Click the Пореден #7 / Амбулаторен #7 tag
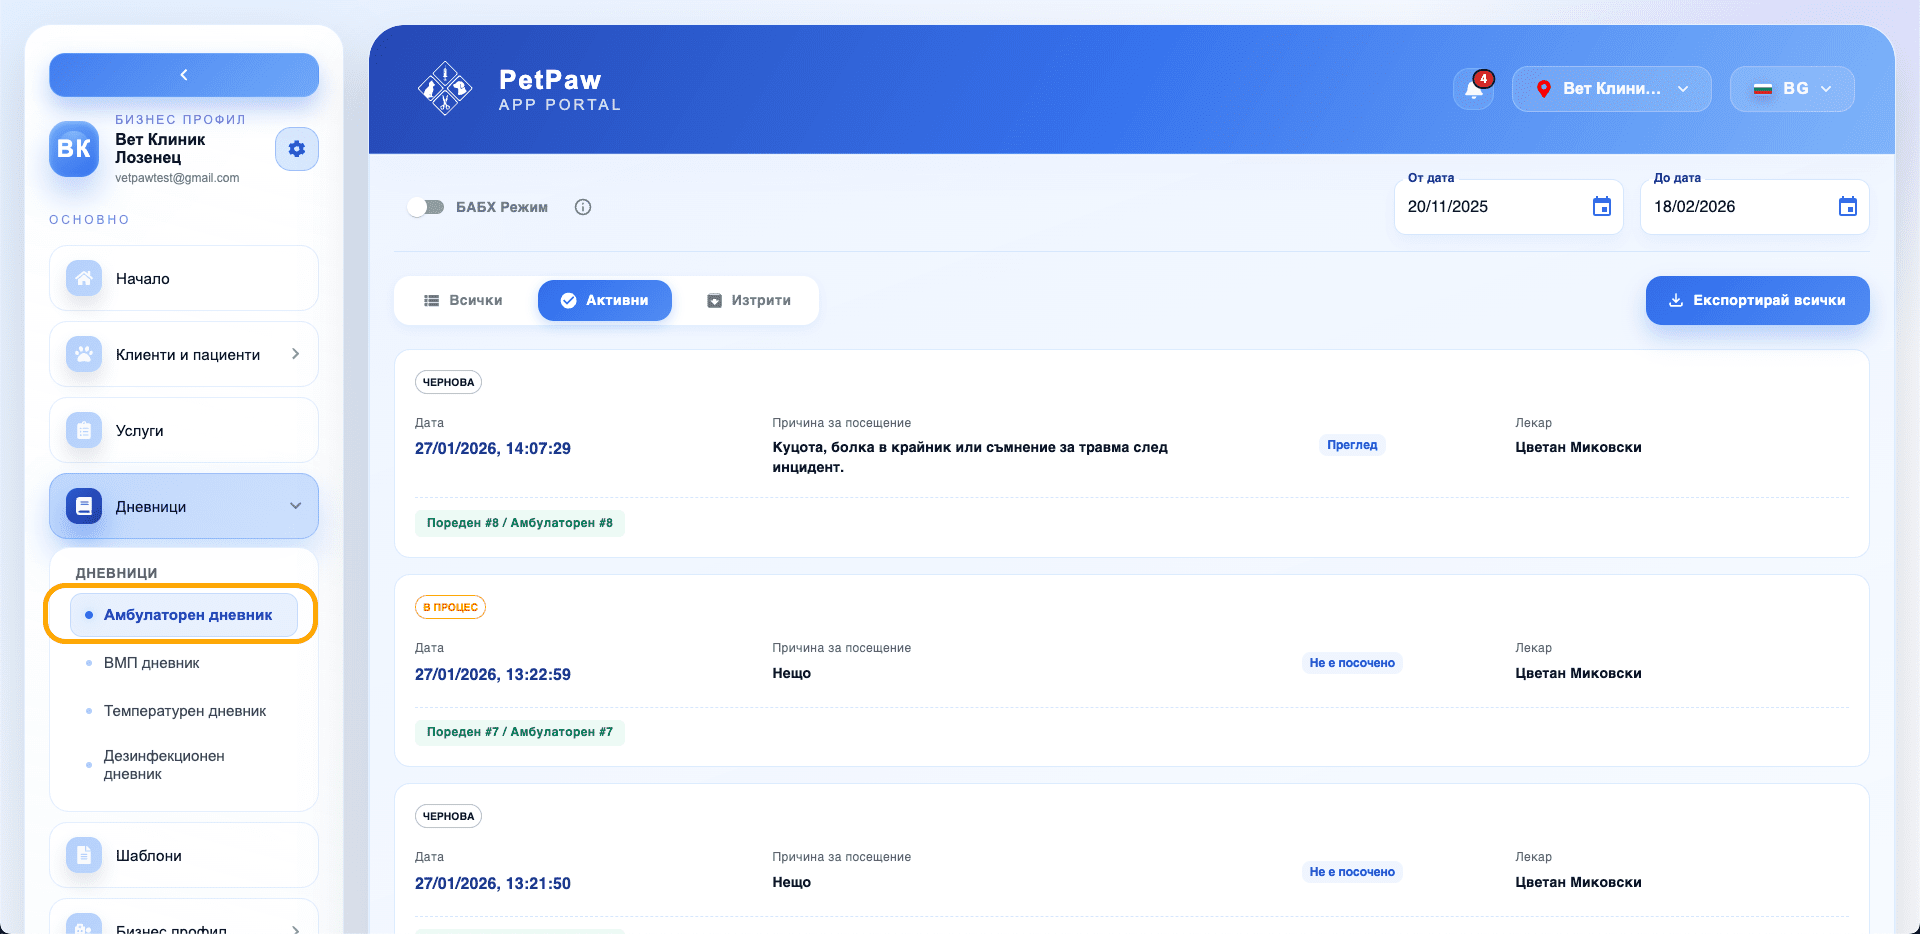 point(520,732)
